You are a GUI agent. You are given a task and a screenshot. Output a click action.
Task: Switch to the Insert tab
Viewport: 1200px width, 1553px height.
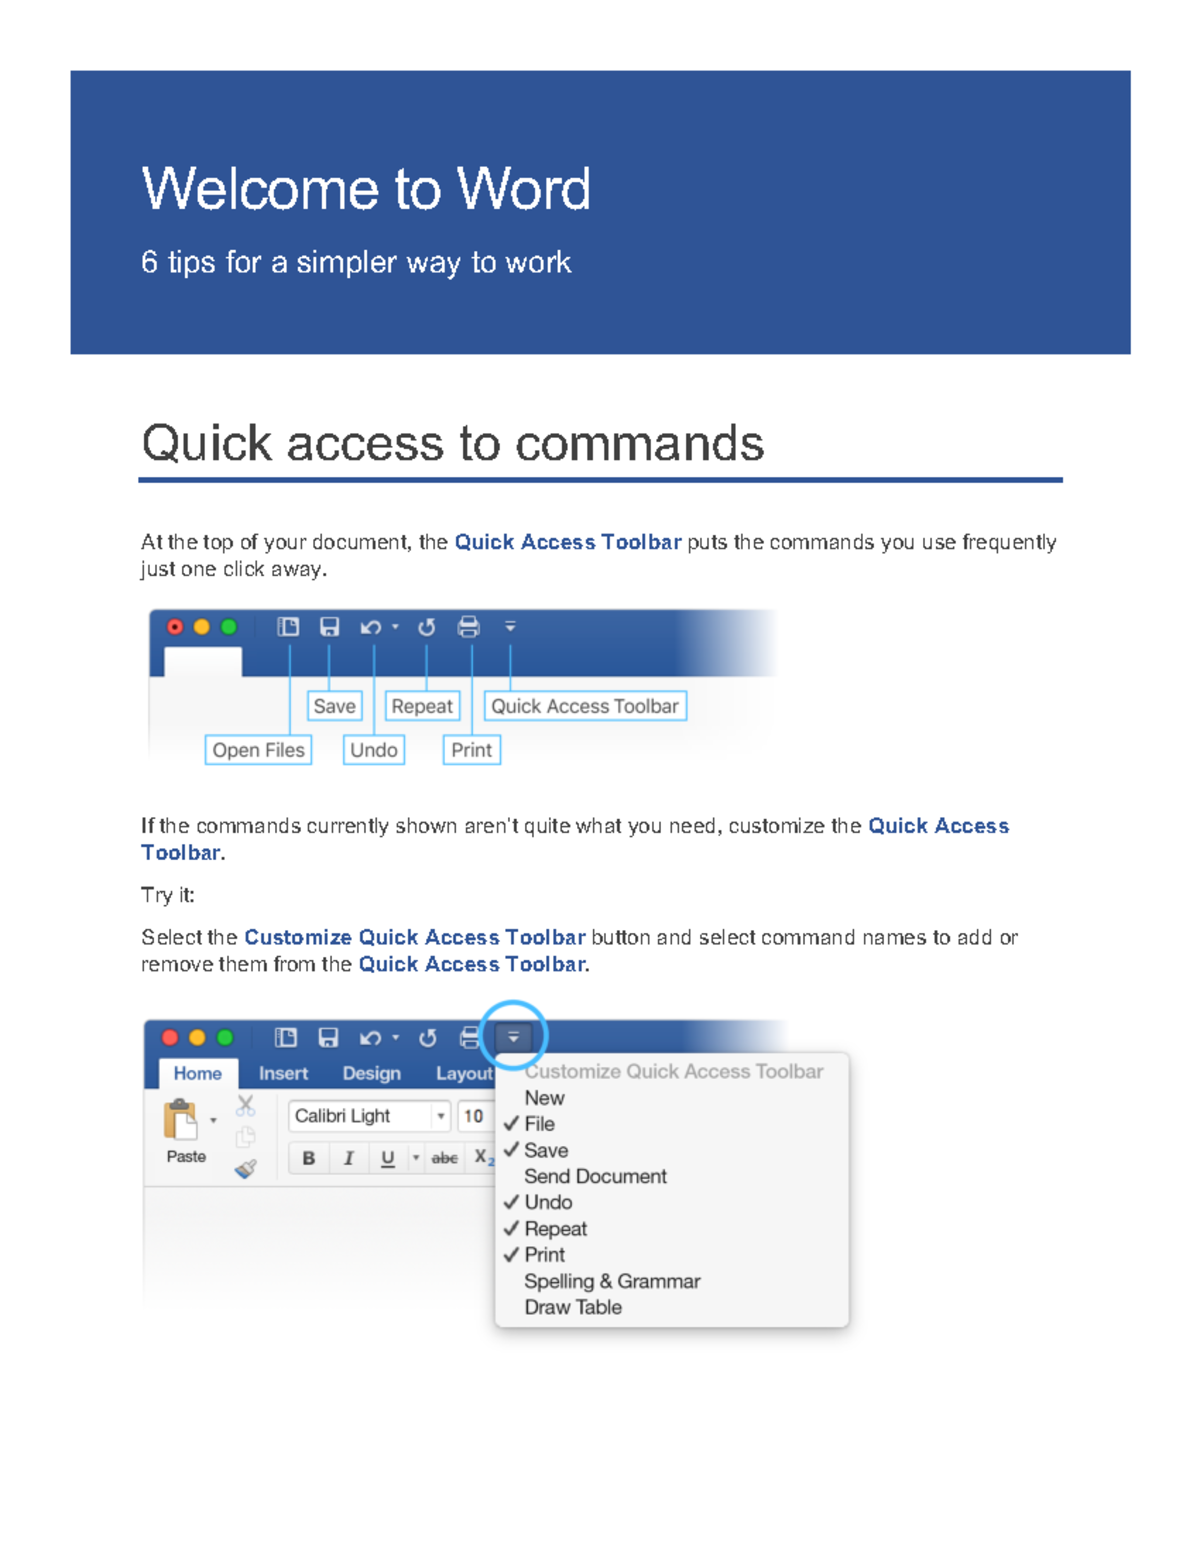[284, 1073]
